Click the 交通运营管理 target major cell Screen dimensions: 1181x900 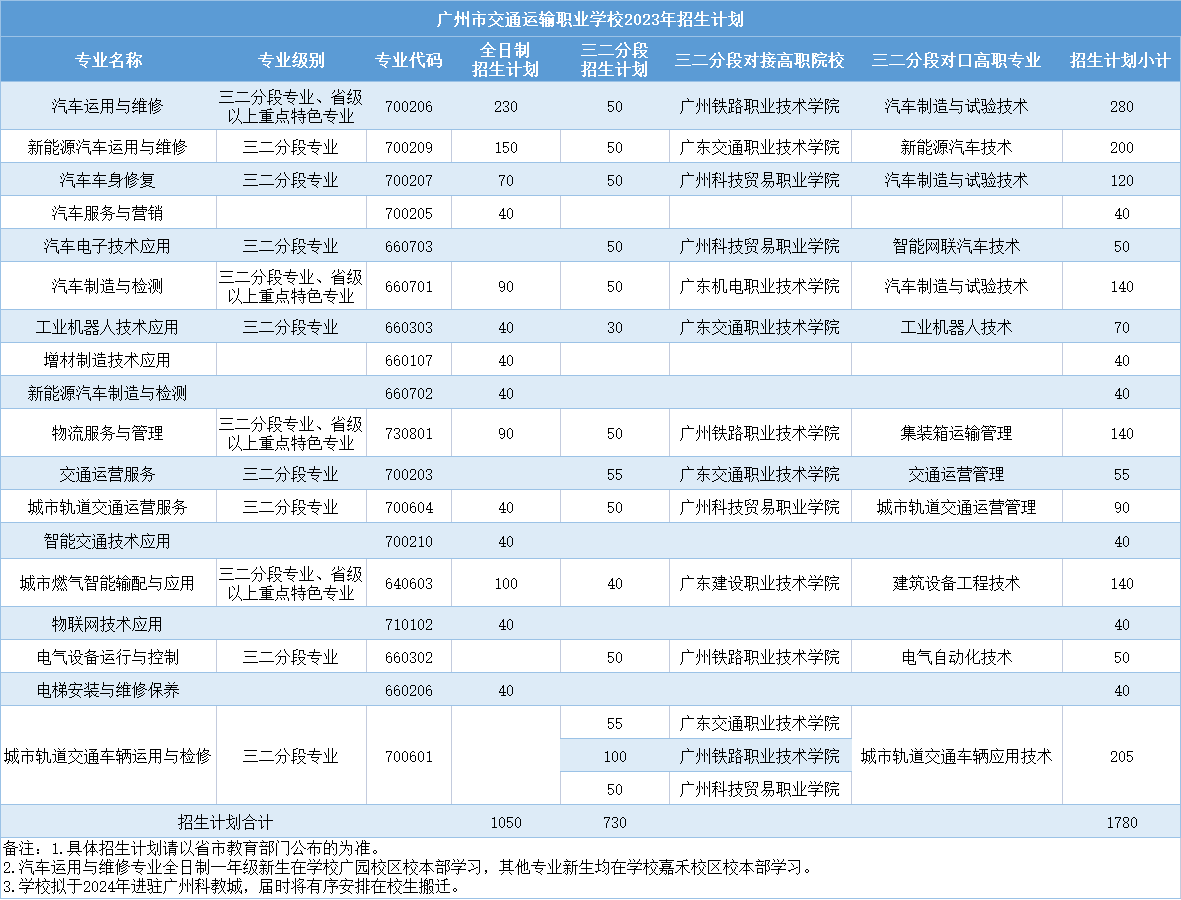point(957,474)
